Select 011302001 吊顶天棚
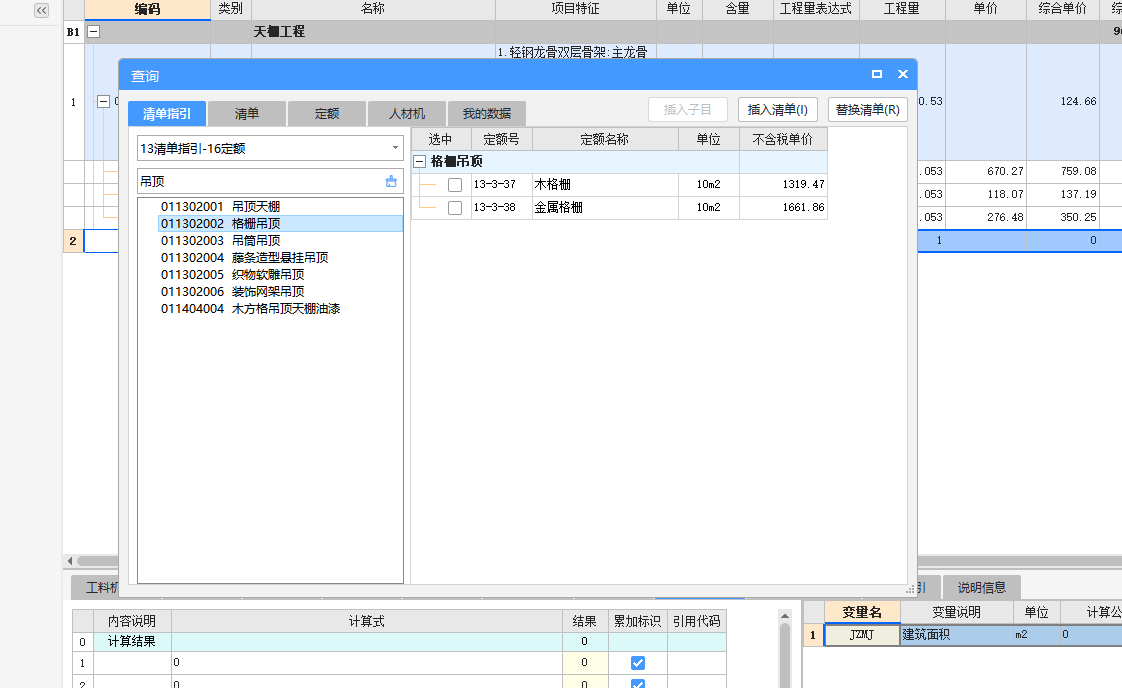The width and height of the screenshot is (1122, 688). tap(220, 206)
